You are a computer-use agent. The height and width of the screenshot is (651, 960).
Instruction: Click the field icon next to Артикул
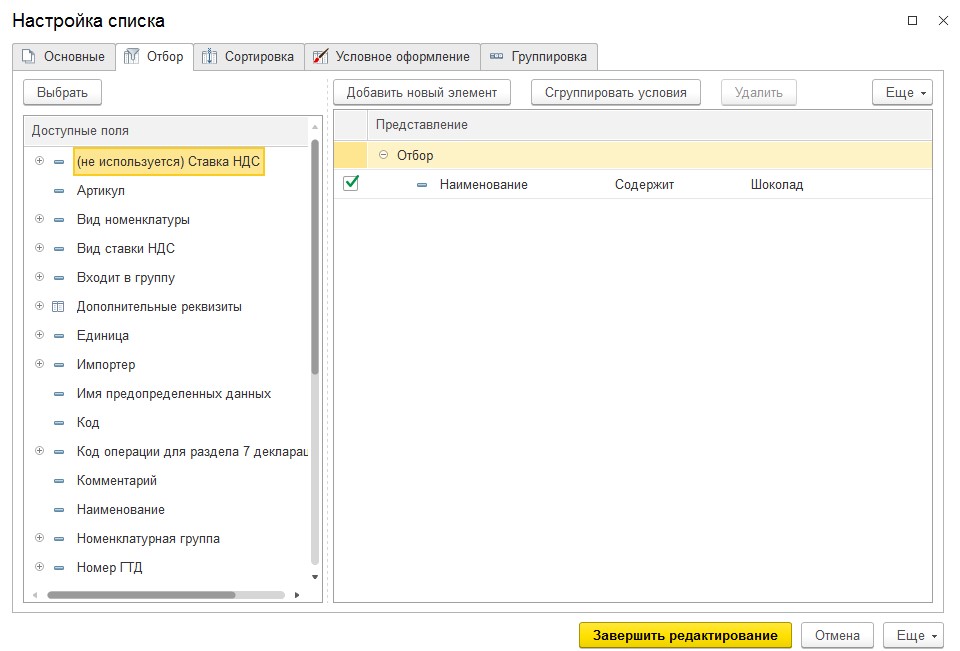[58, 191]
